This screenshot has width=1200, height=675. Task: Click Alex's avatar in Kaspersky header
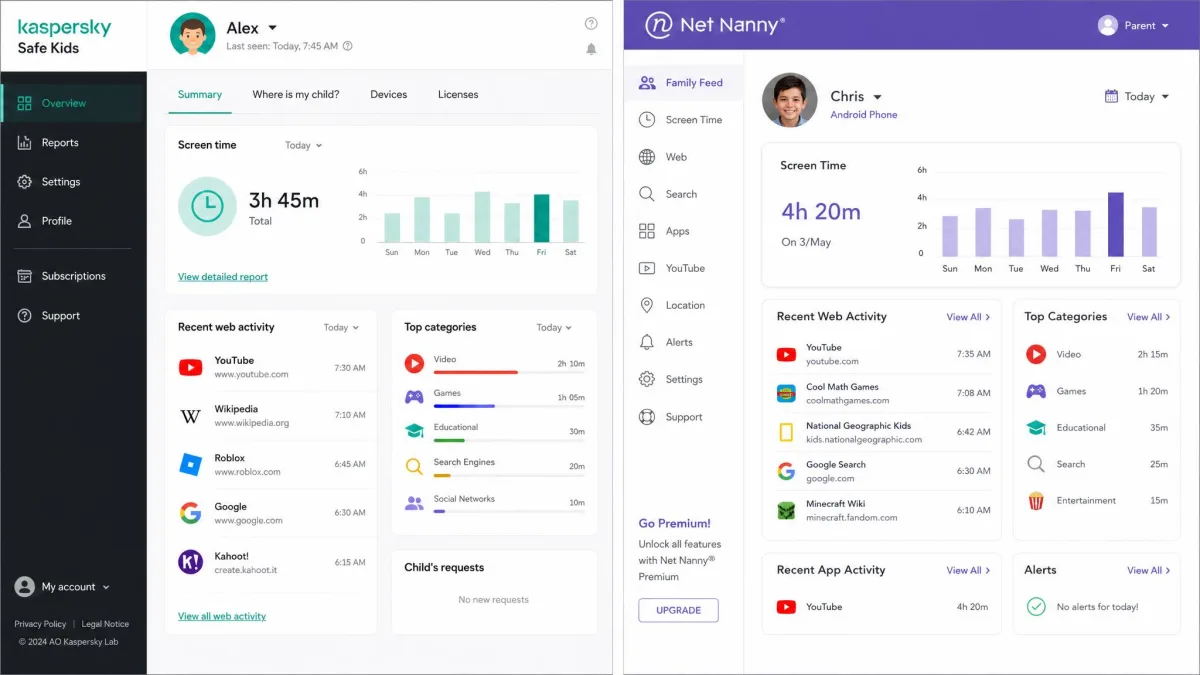[192, 34]
